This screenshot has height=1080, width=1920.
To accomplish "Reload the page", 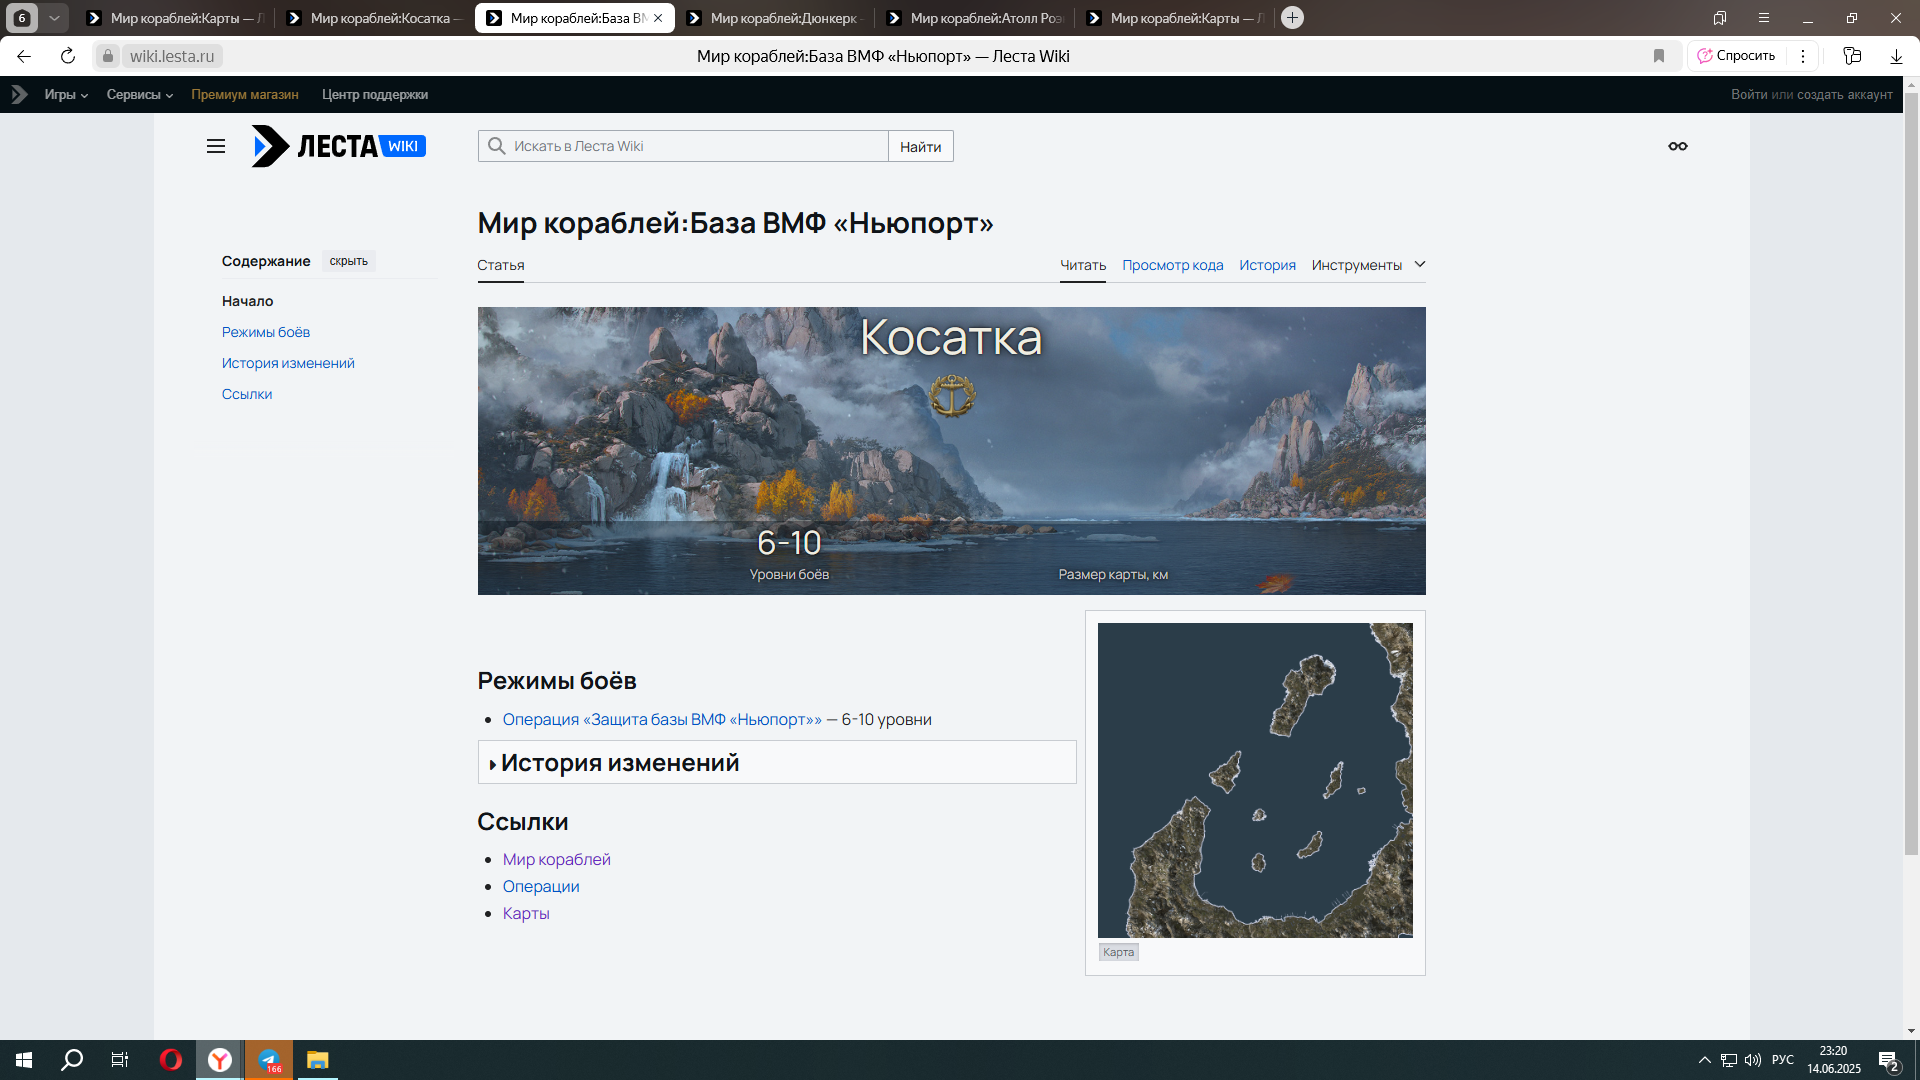I will coord(68,56).
